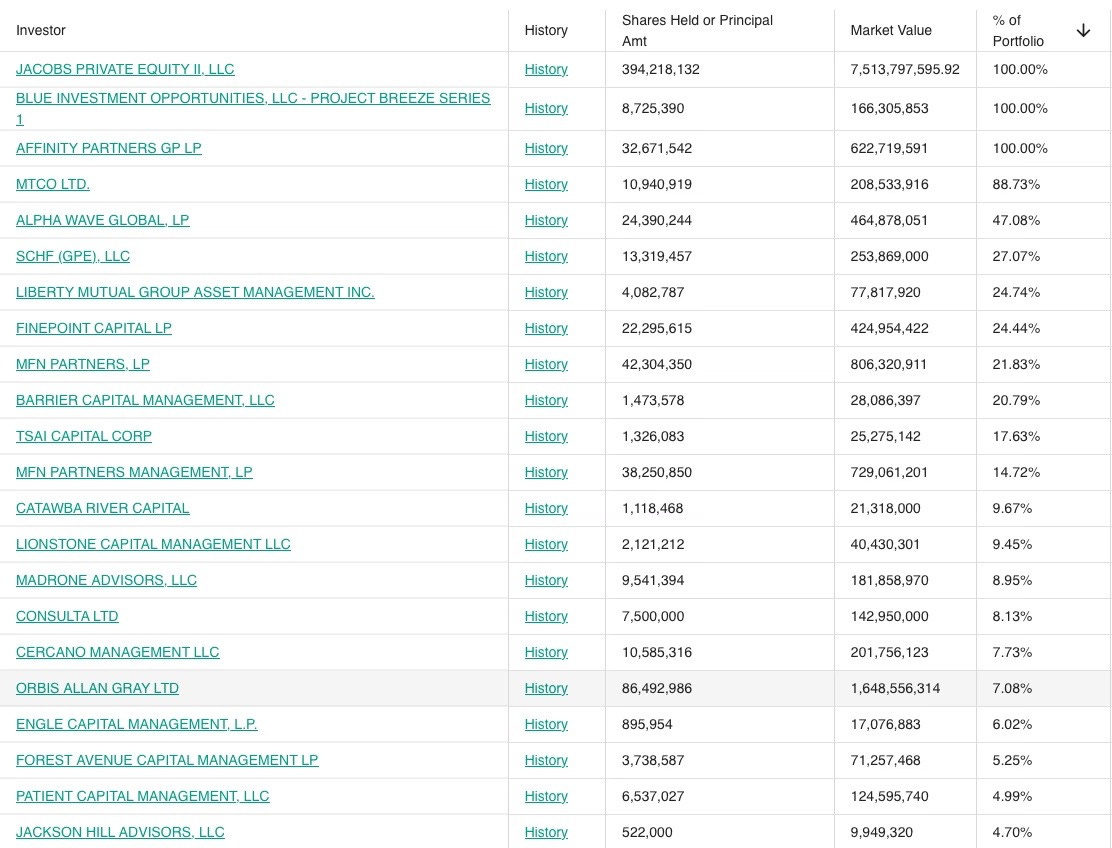Open MADRONE ADVISORS, LLC link
This screenshot has height=848, width=1112.
pyautogui.click(x=106, y=581)
